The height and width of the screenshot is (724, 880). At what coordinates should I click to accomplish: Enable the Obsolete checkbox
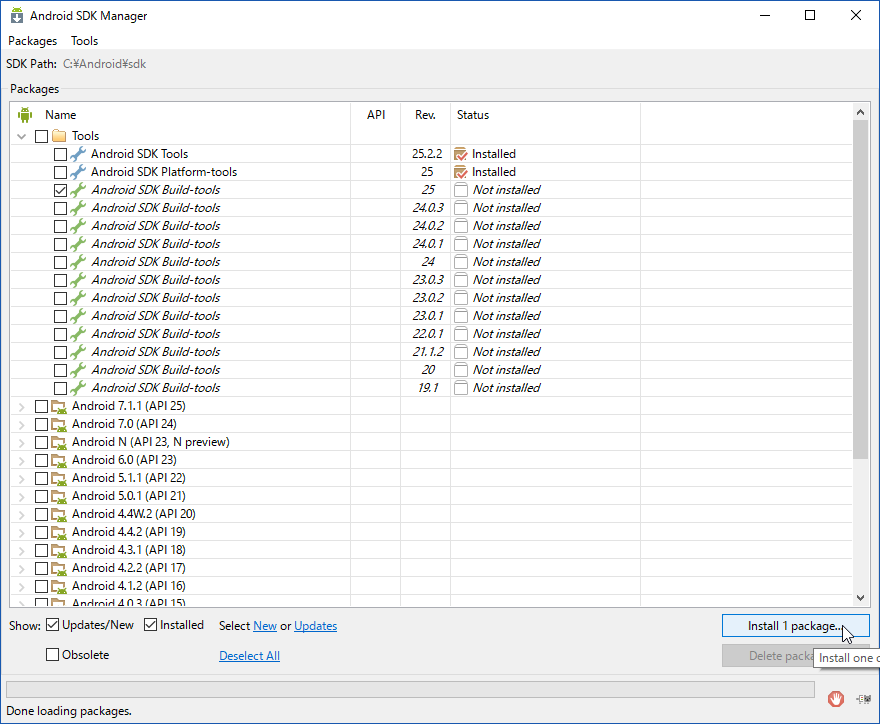point(52,654)
